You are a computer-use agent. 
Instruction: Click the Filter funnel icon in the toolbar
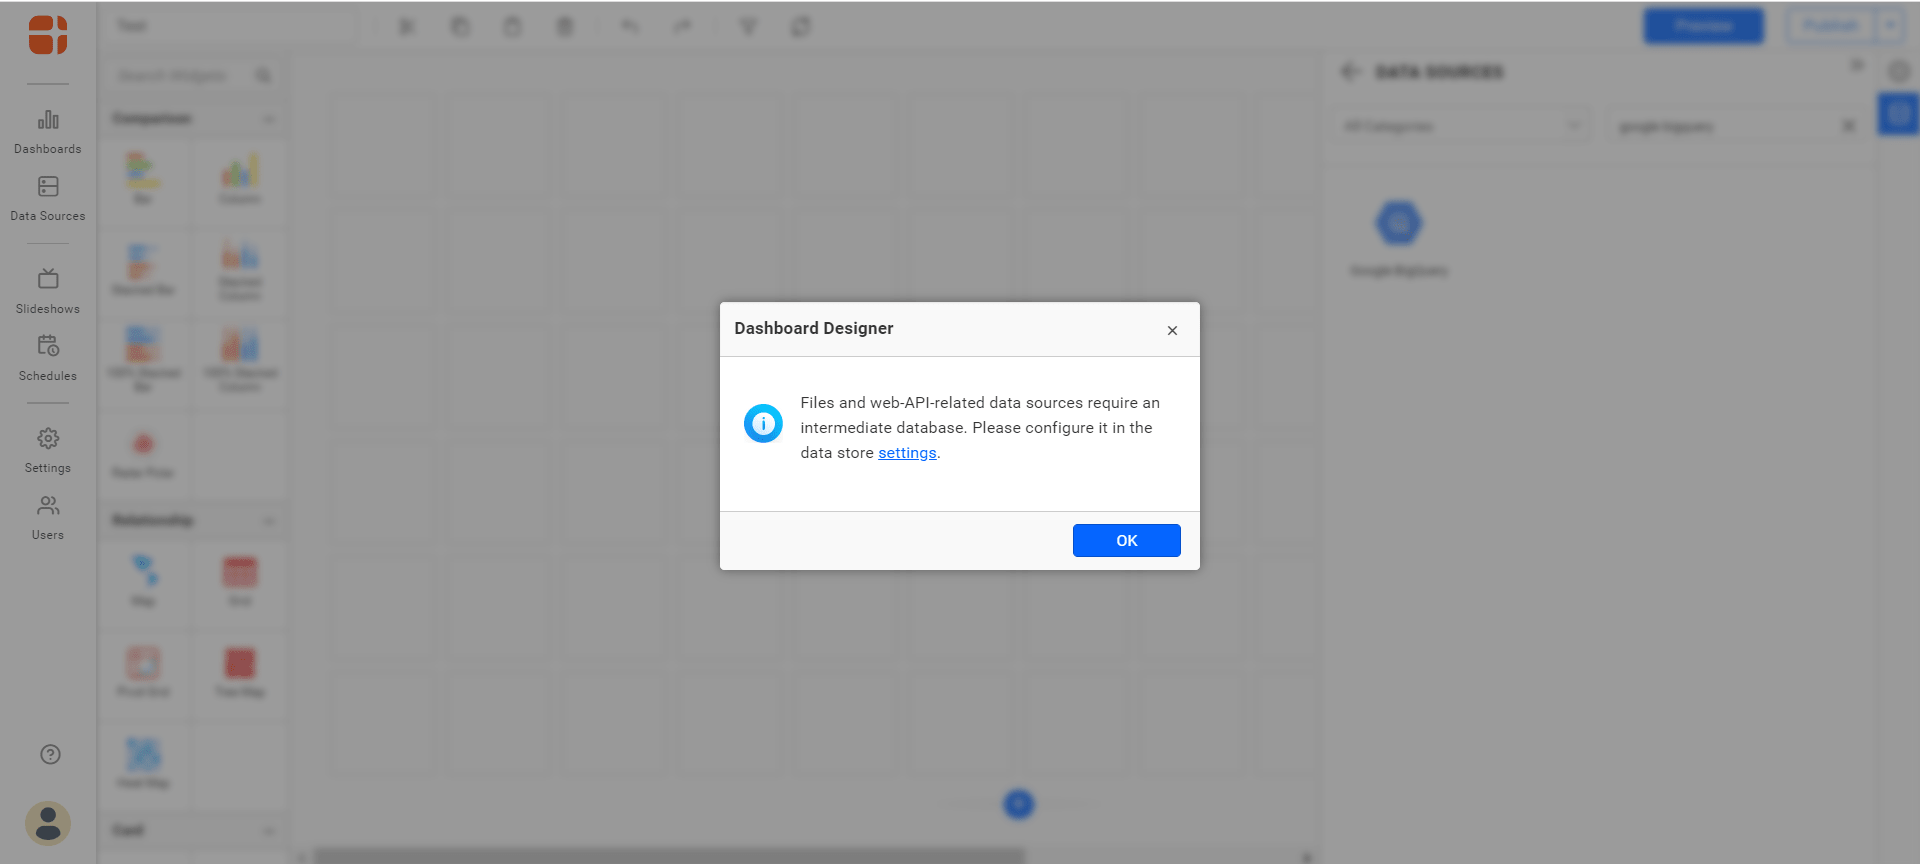point(748,27)
